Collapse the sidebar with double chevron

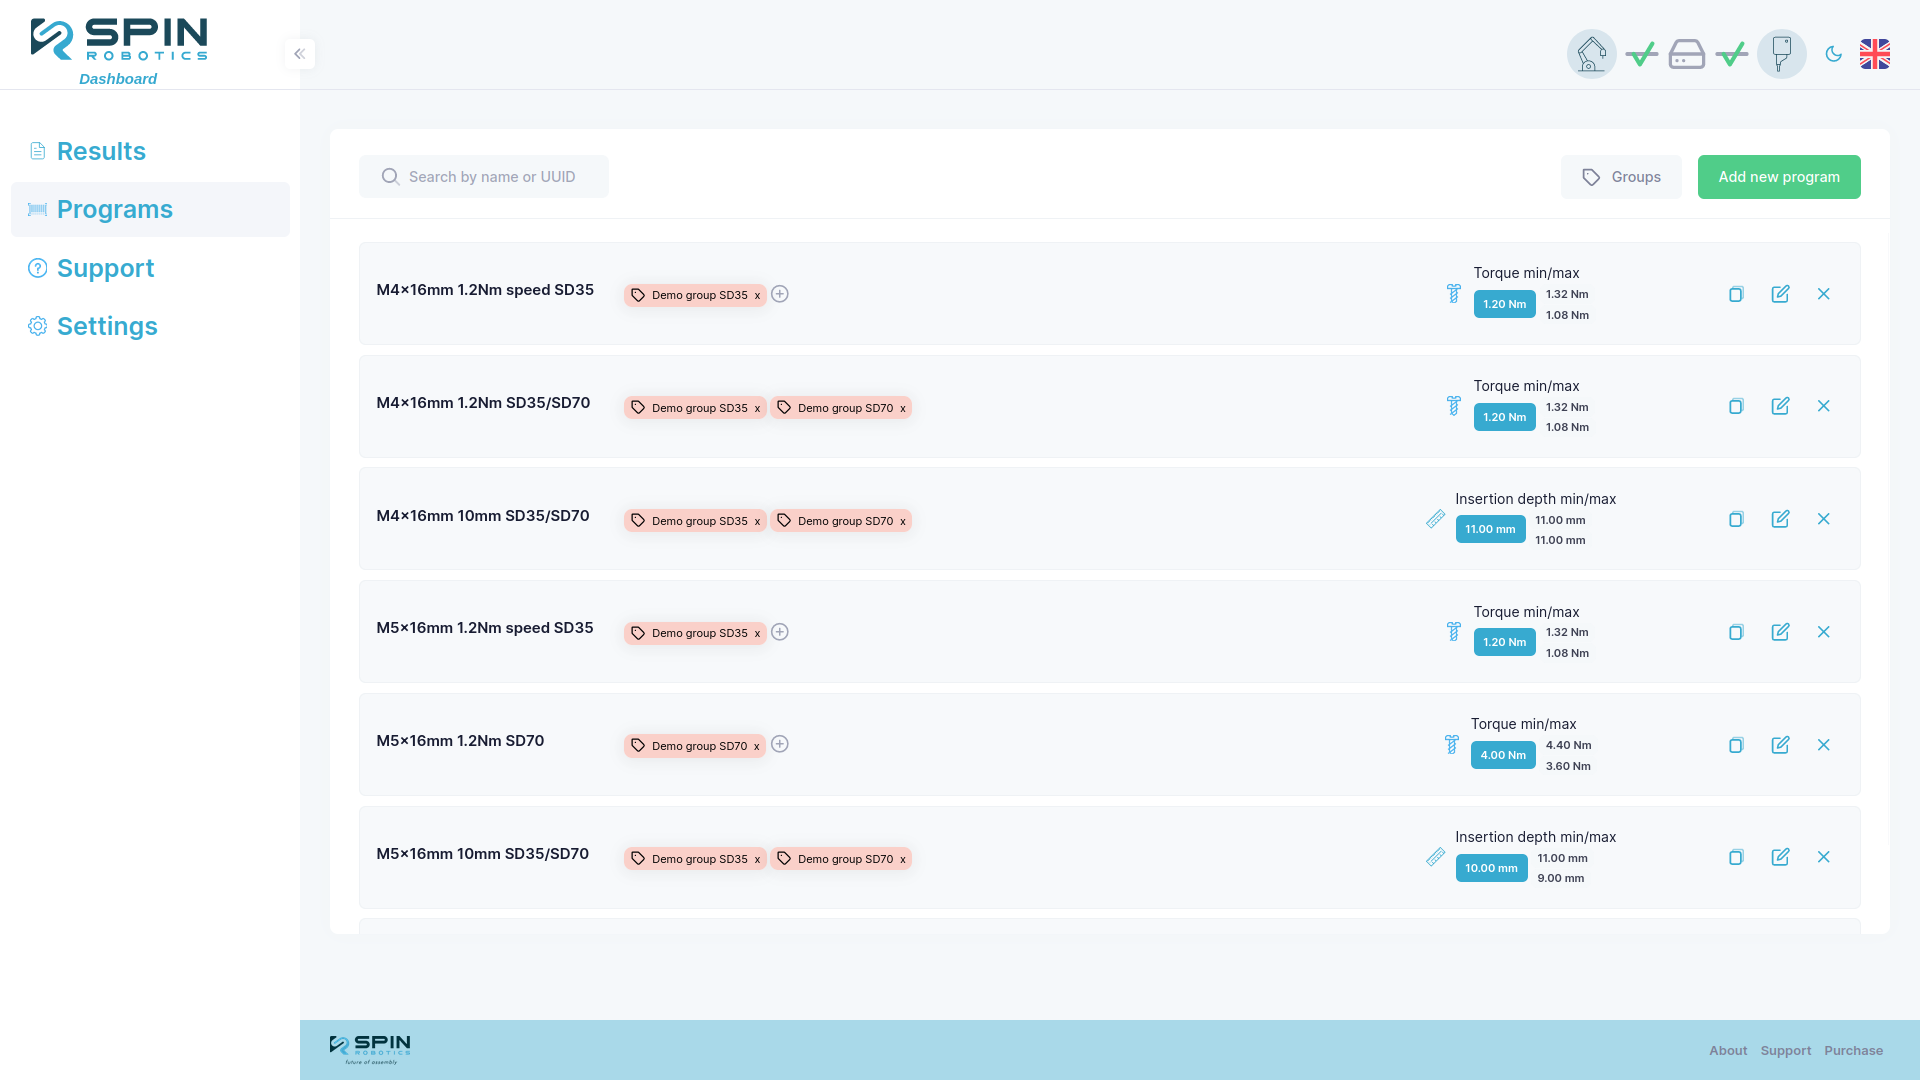point(299,54)
